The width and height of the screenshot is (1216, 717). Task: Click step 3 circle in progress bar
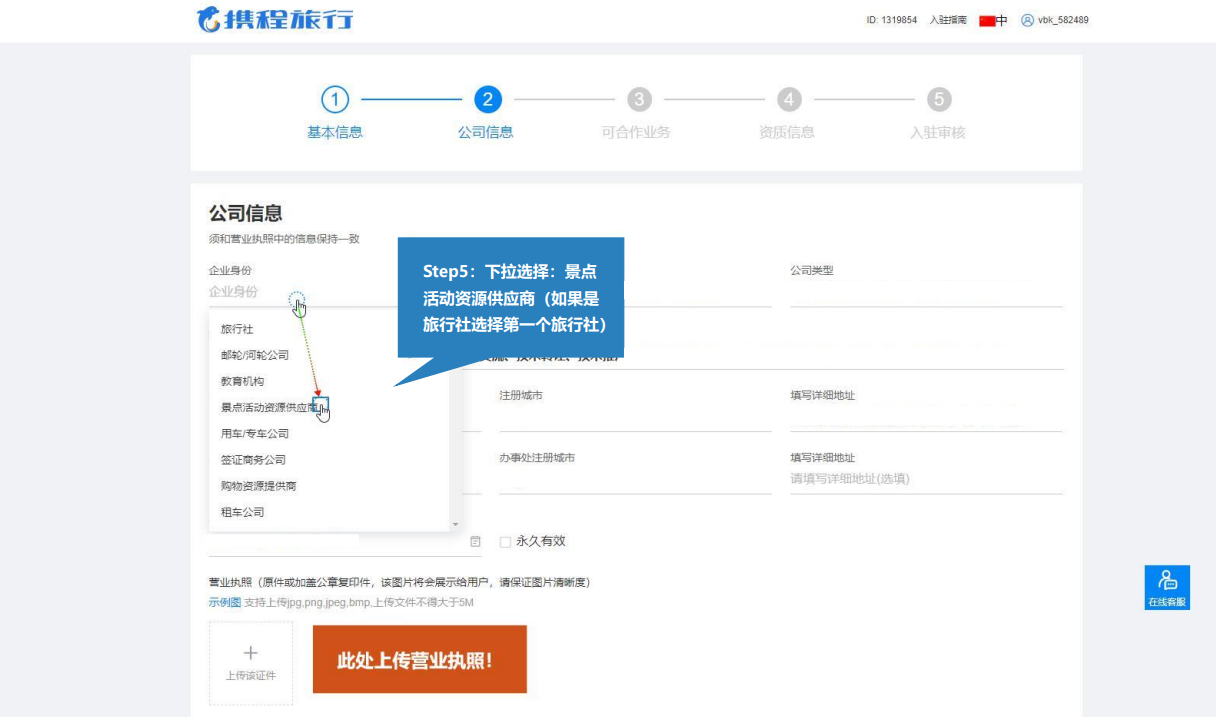pyautogui.click(x=638, y=100)
